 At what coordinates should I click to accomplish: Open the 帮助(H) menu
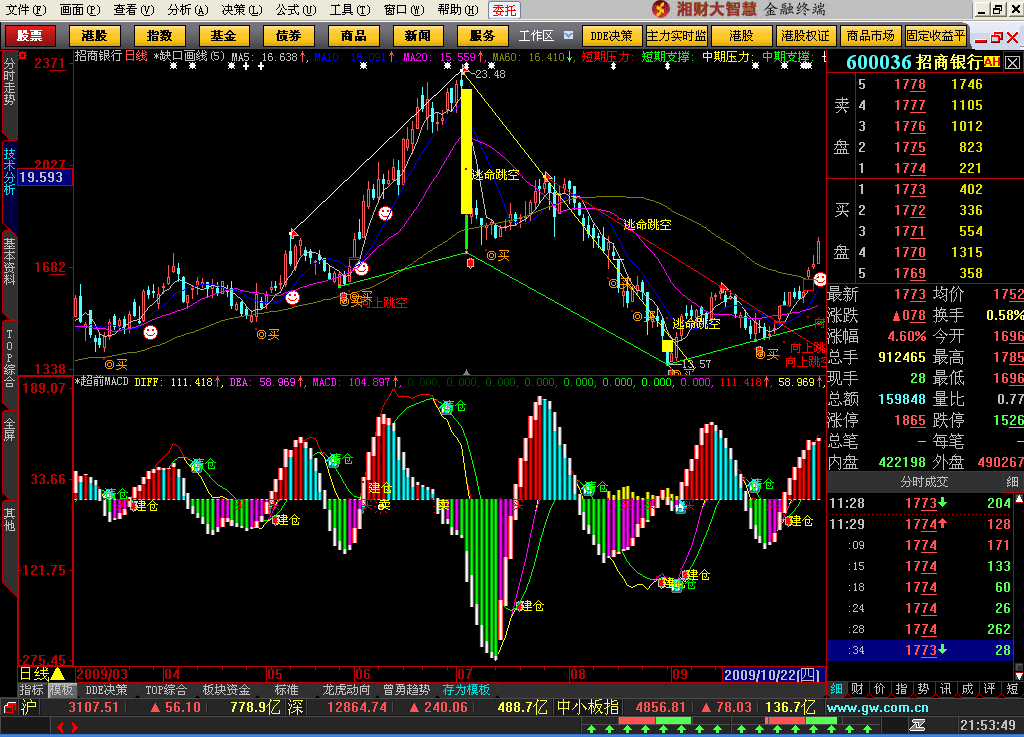457,10
